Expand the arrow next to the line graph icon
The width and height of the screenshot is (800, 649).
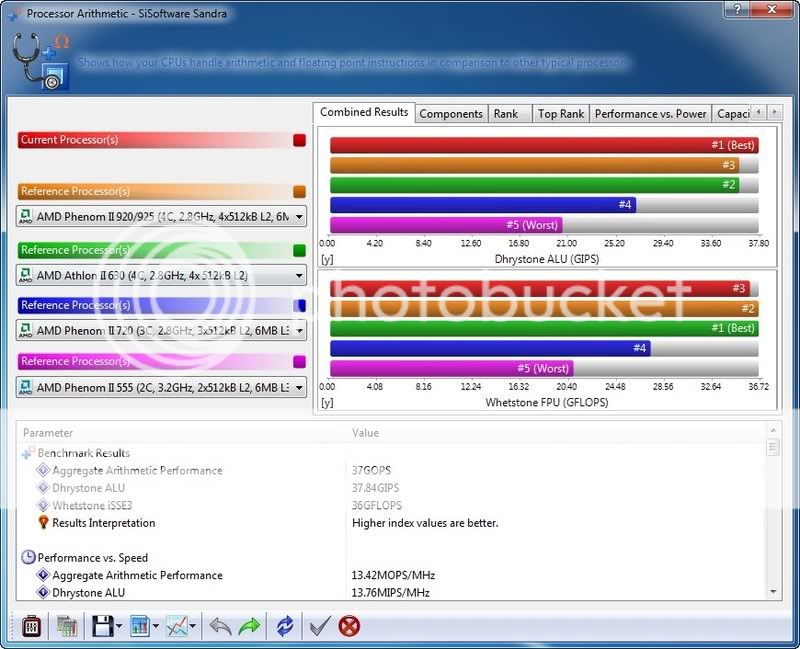tap(192, 626)
